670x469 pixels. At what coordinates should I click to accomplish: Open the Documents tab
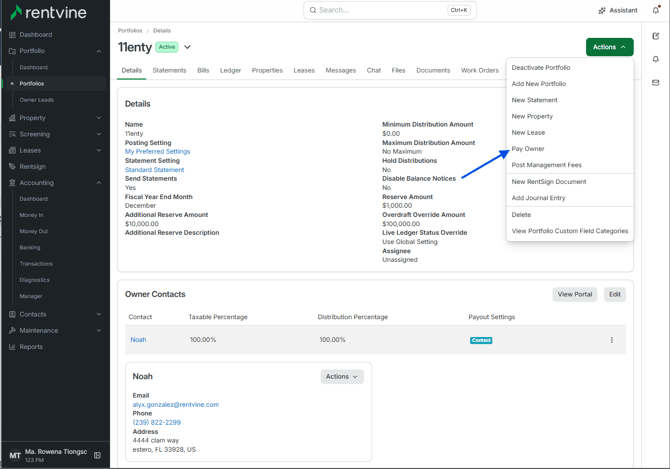coord(433,70)
